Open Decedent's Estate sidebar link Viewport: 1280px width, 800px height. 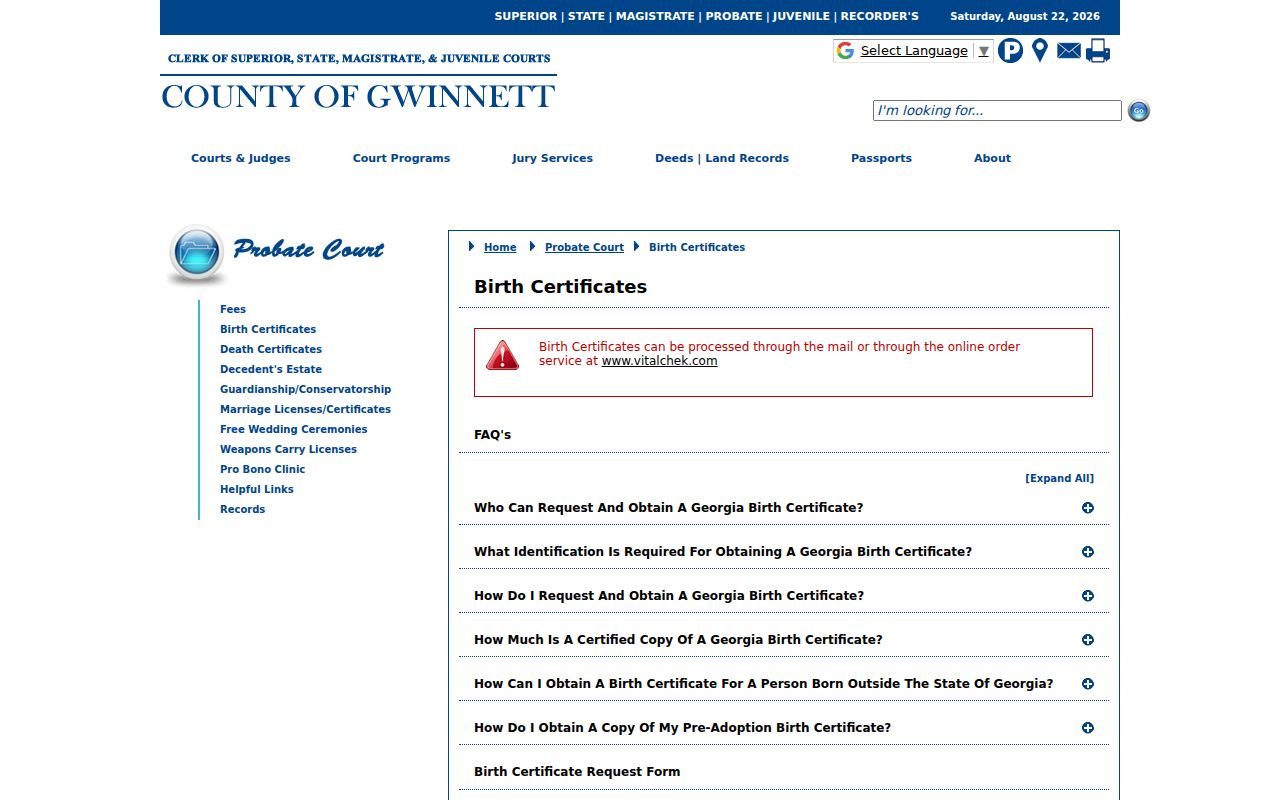[271, 369]
